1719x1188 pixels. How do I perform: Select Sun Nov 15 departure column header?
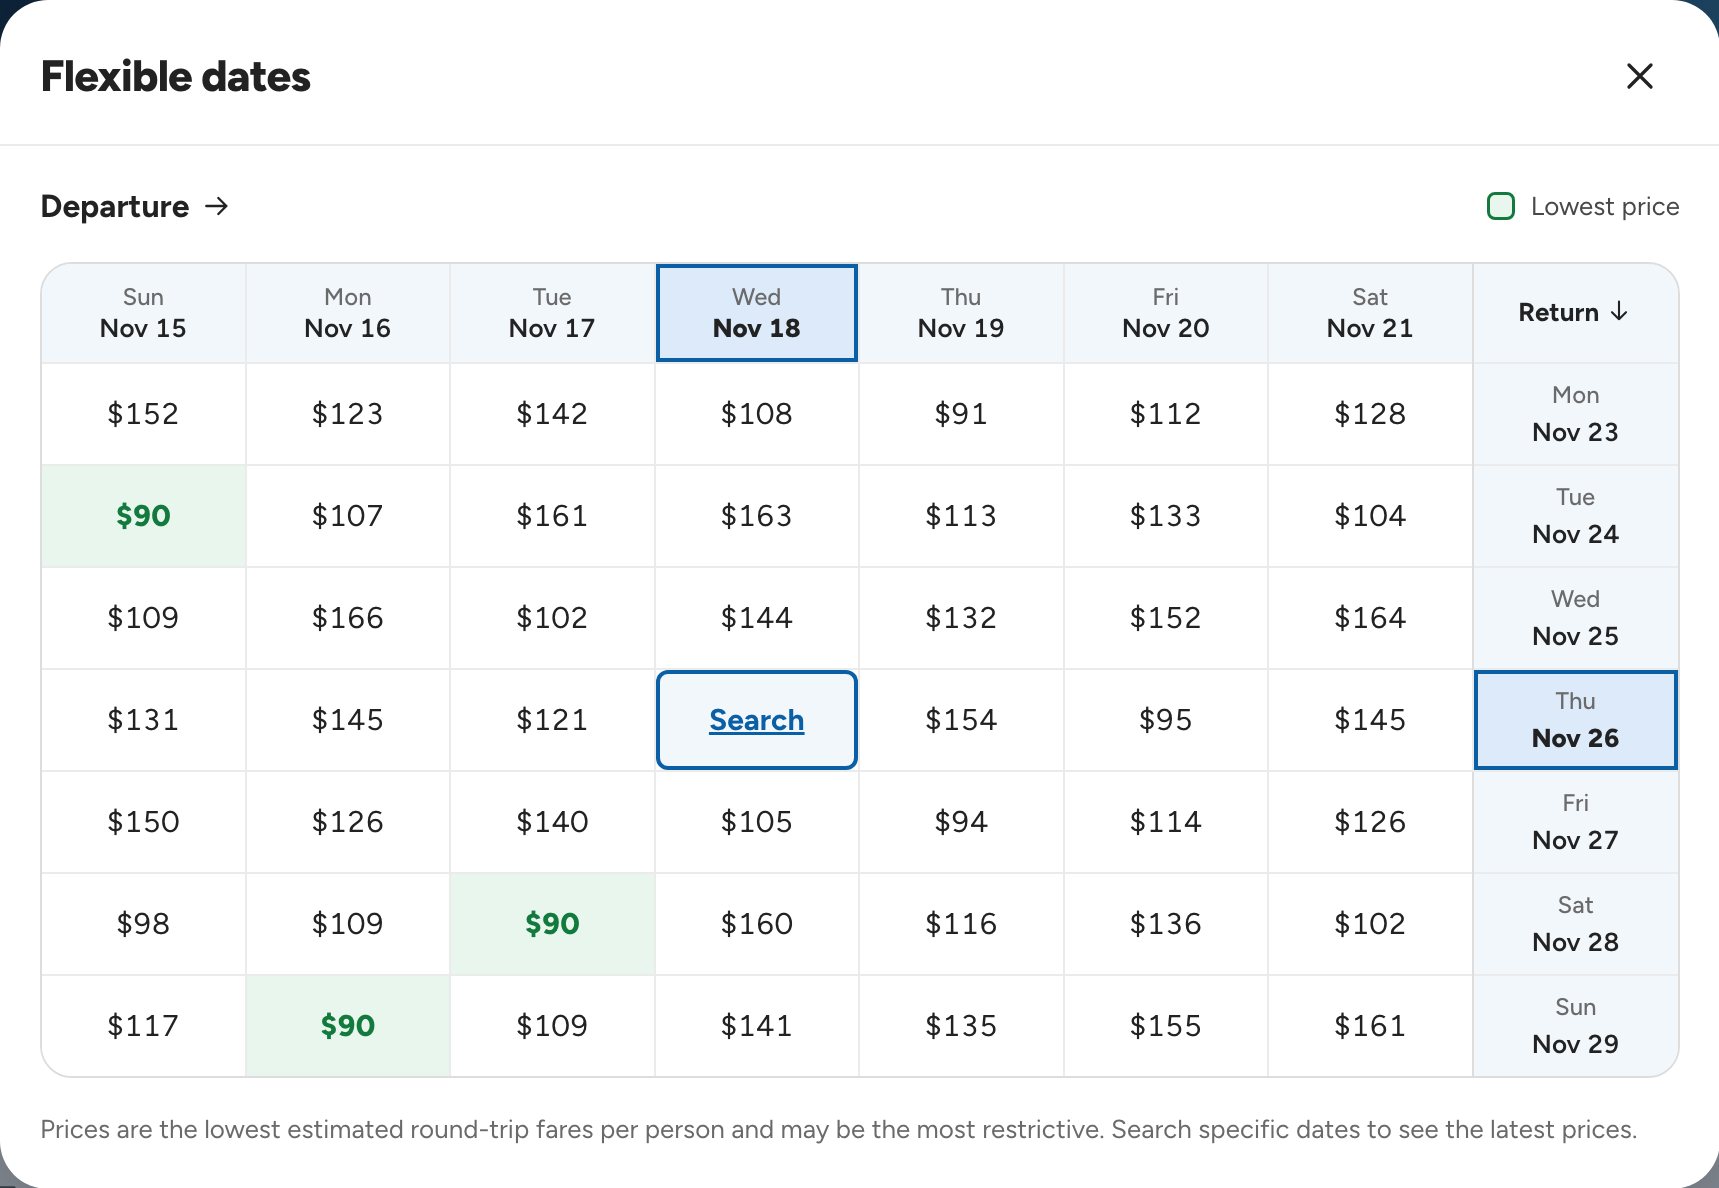pos(143,313)
